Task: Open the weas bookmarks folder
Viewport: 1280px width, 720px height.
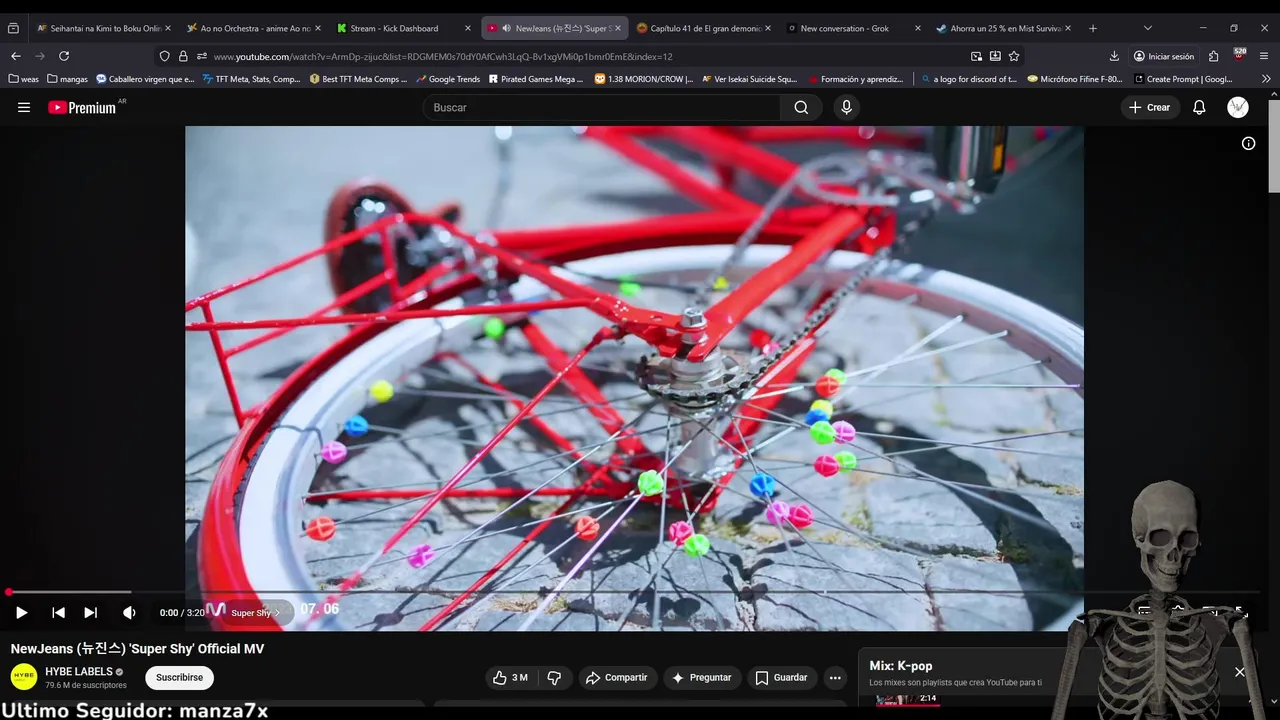Action: (23, 79)
